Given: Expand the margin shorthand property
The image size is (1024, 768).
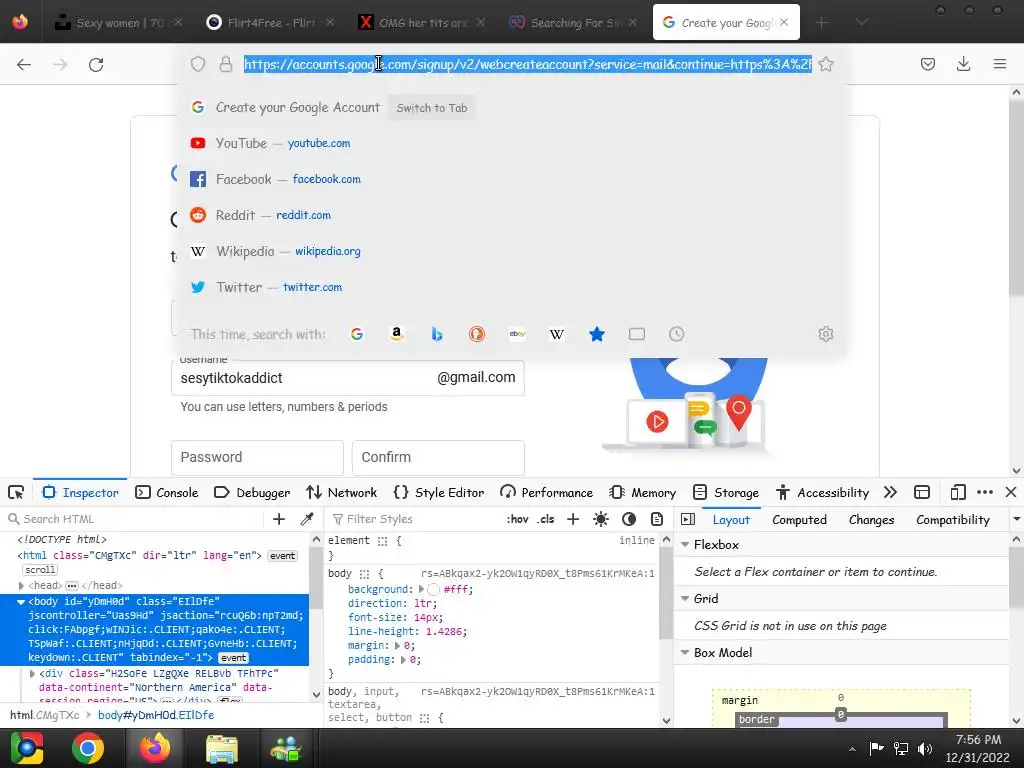Looking at the screenshot, I should coord(397,645).
